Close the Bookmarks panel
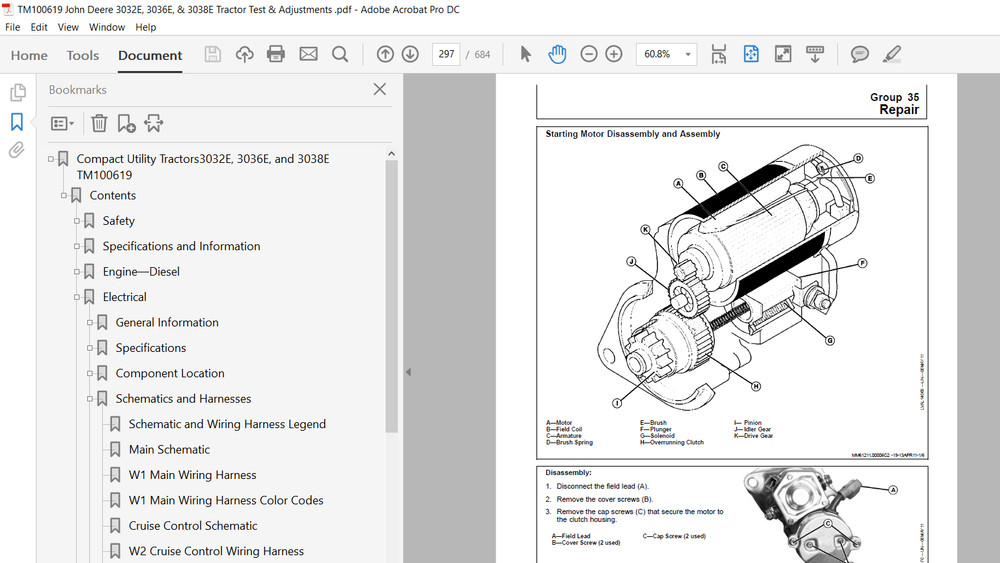1000x563 pixels. click(x=379, y=89)
